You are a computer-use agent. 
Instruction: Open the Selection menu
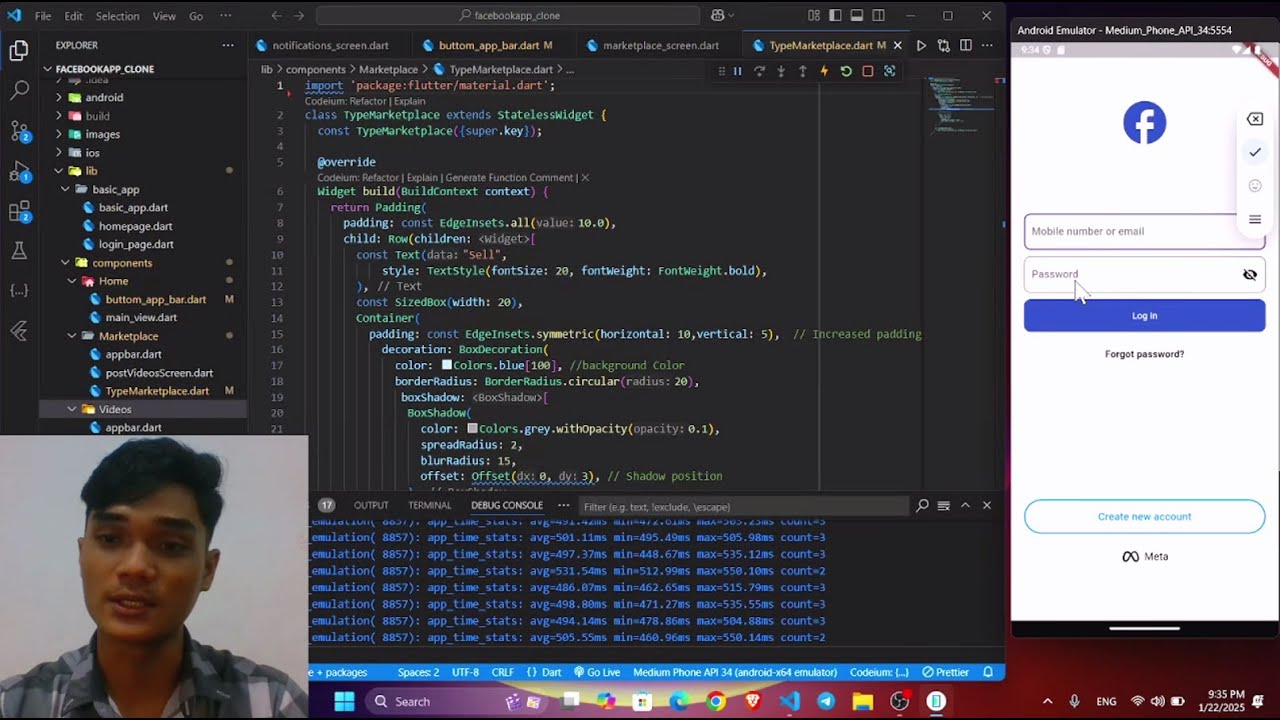pos(118,16)
